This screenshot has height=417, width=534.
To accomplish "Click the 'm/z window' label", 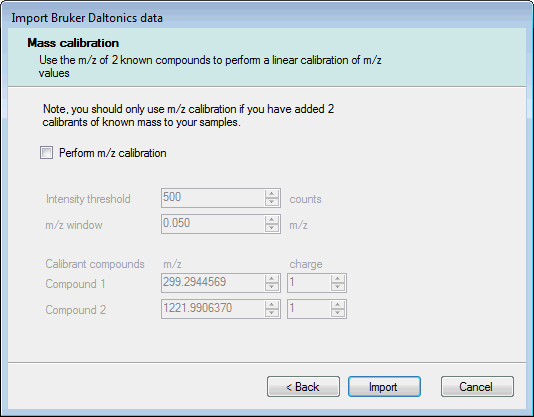I will point(74,225).
